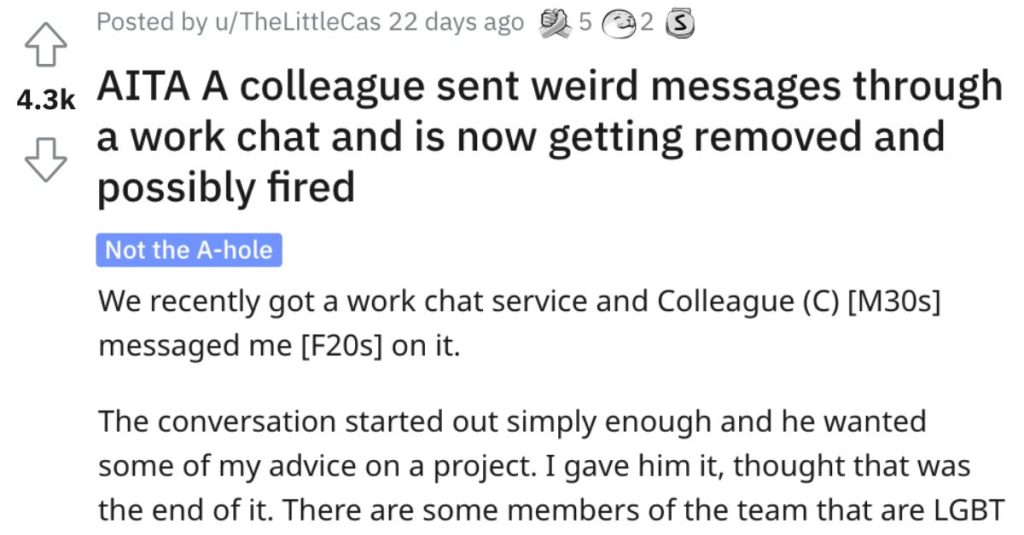The height and width of the screenshot is (535, 1024).
Task: Click the Helpful award count 5
Action: [x=584, y=22]
